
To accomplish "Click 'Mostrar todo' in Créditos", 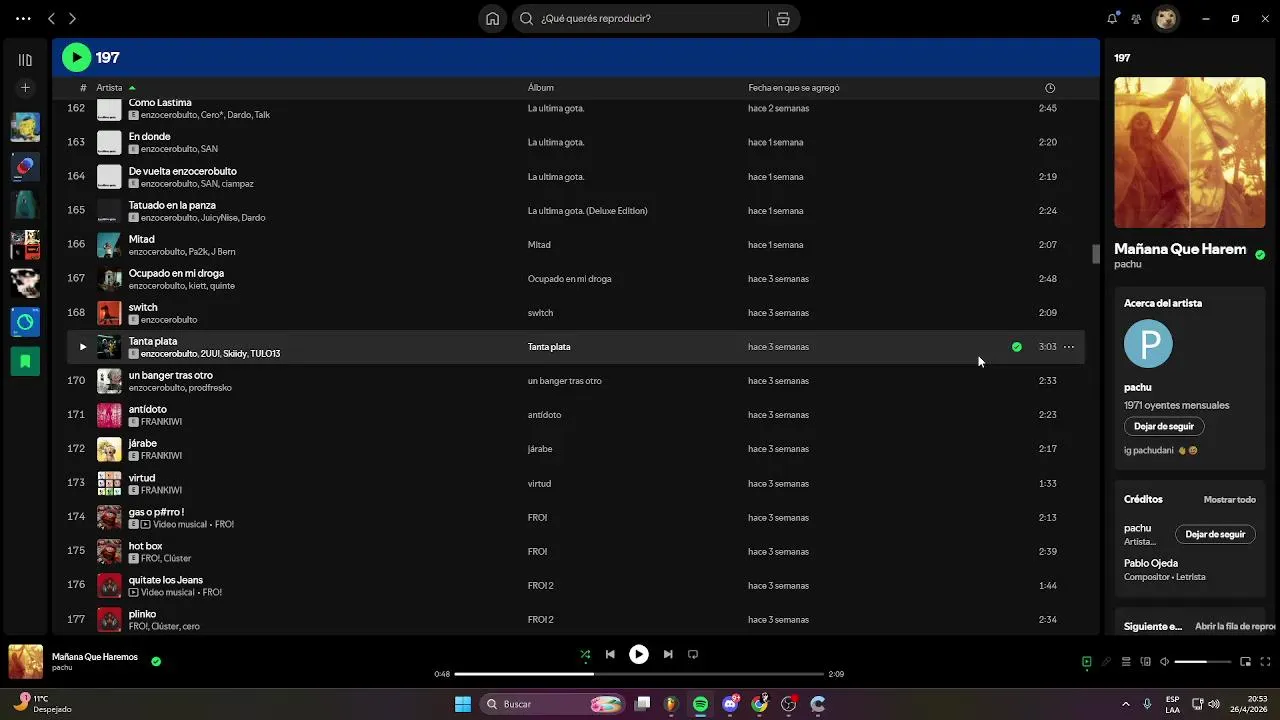I will click(x=1230, y=499).
